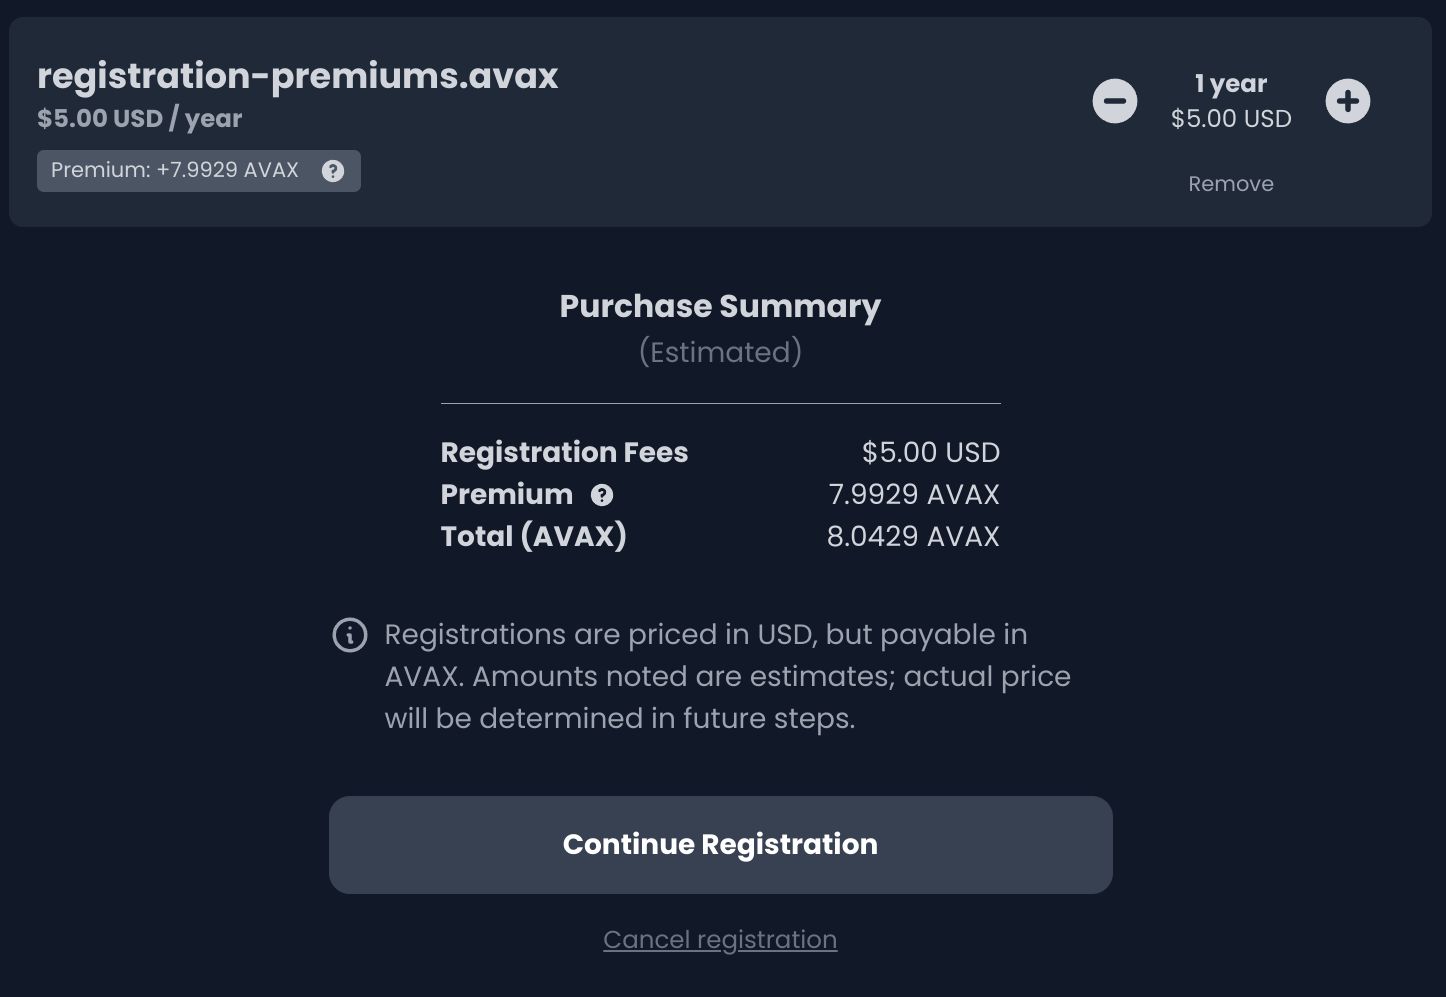Remove registration-premiums.avax from the cart
Viewport: 1446px width, 997px height.
click(x=1231, y=184)
